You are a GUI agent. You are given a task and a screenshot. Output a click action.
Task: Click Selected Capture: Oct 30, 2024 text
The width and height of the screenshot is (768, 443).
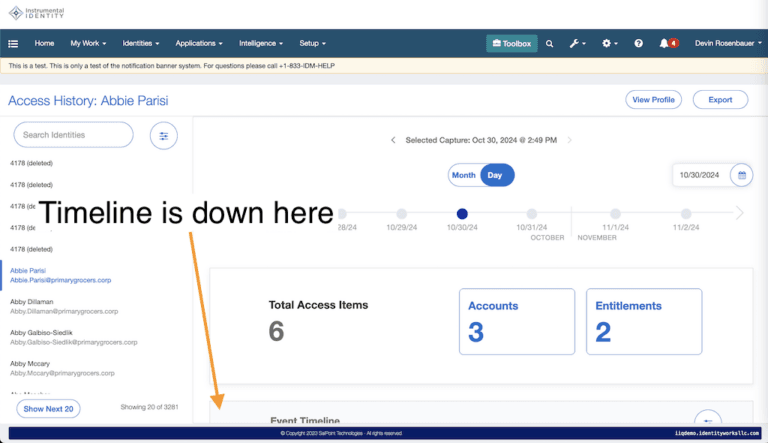[x=481, y=140]
